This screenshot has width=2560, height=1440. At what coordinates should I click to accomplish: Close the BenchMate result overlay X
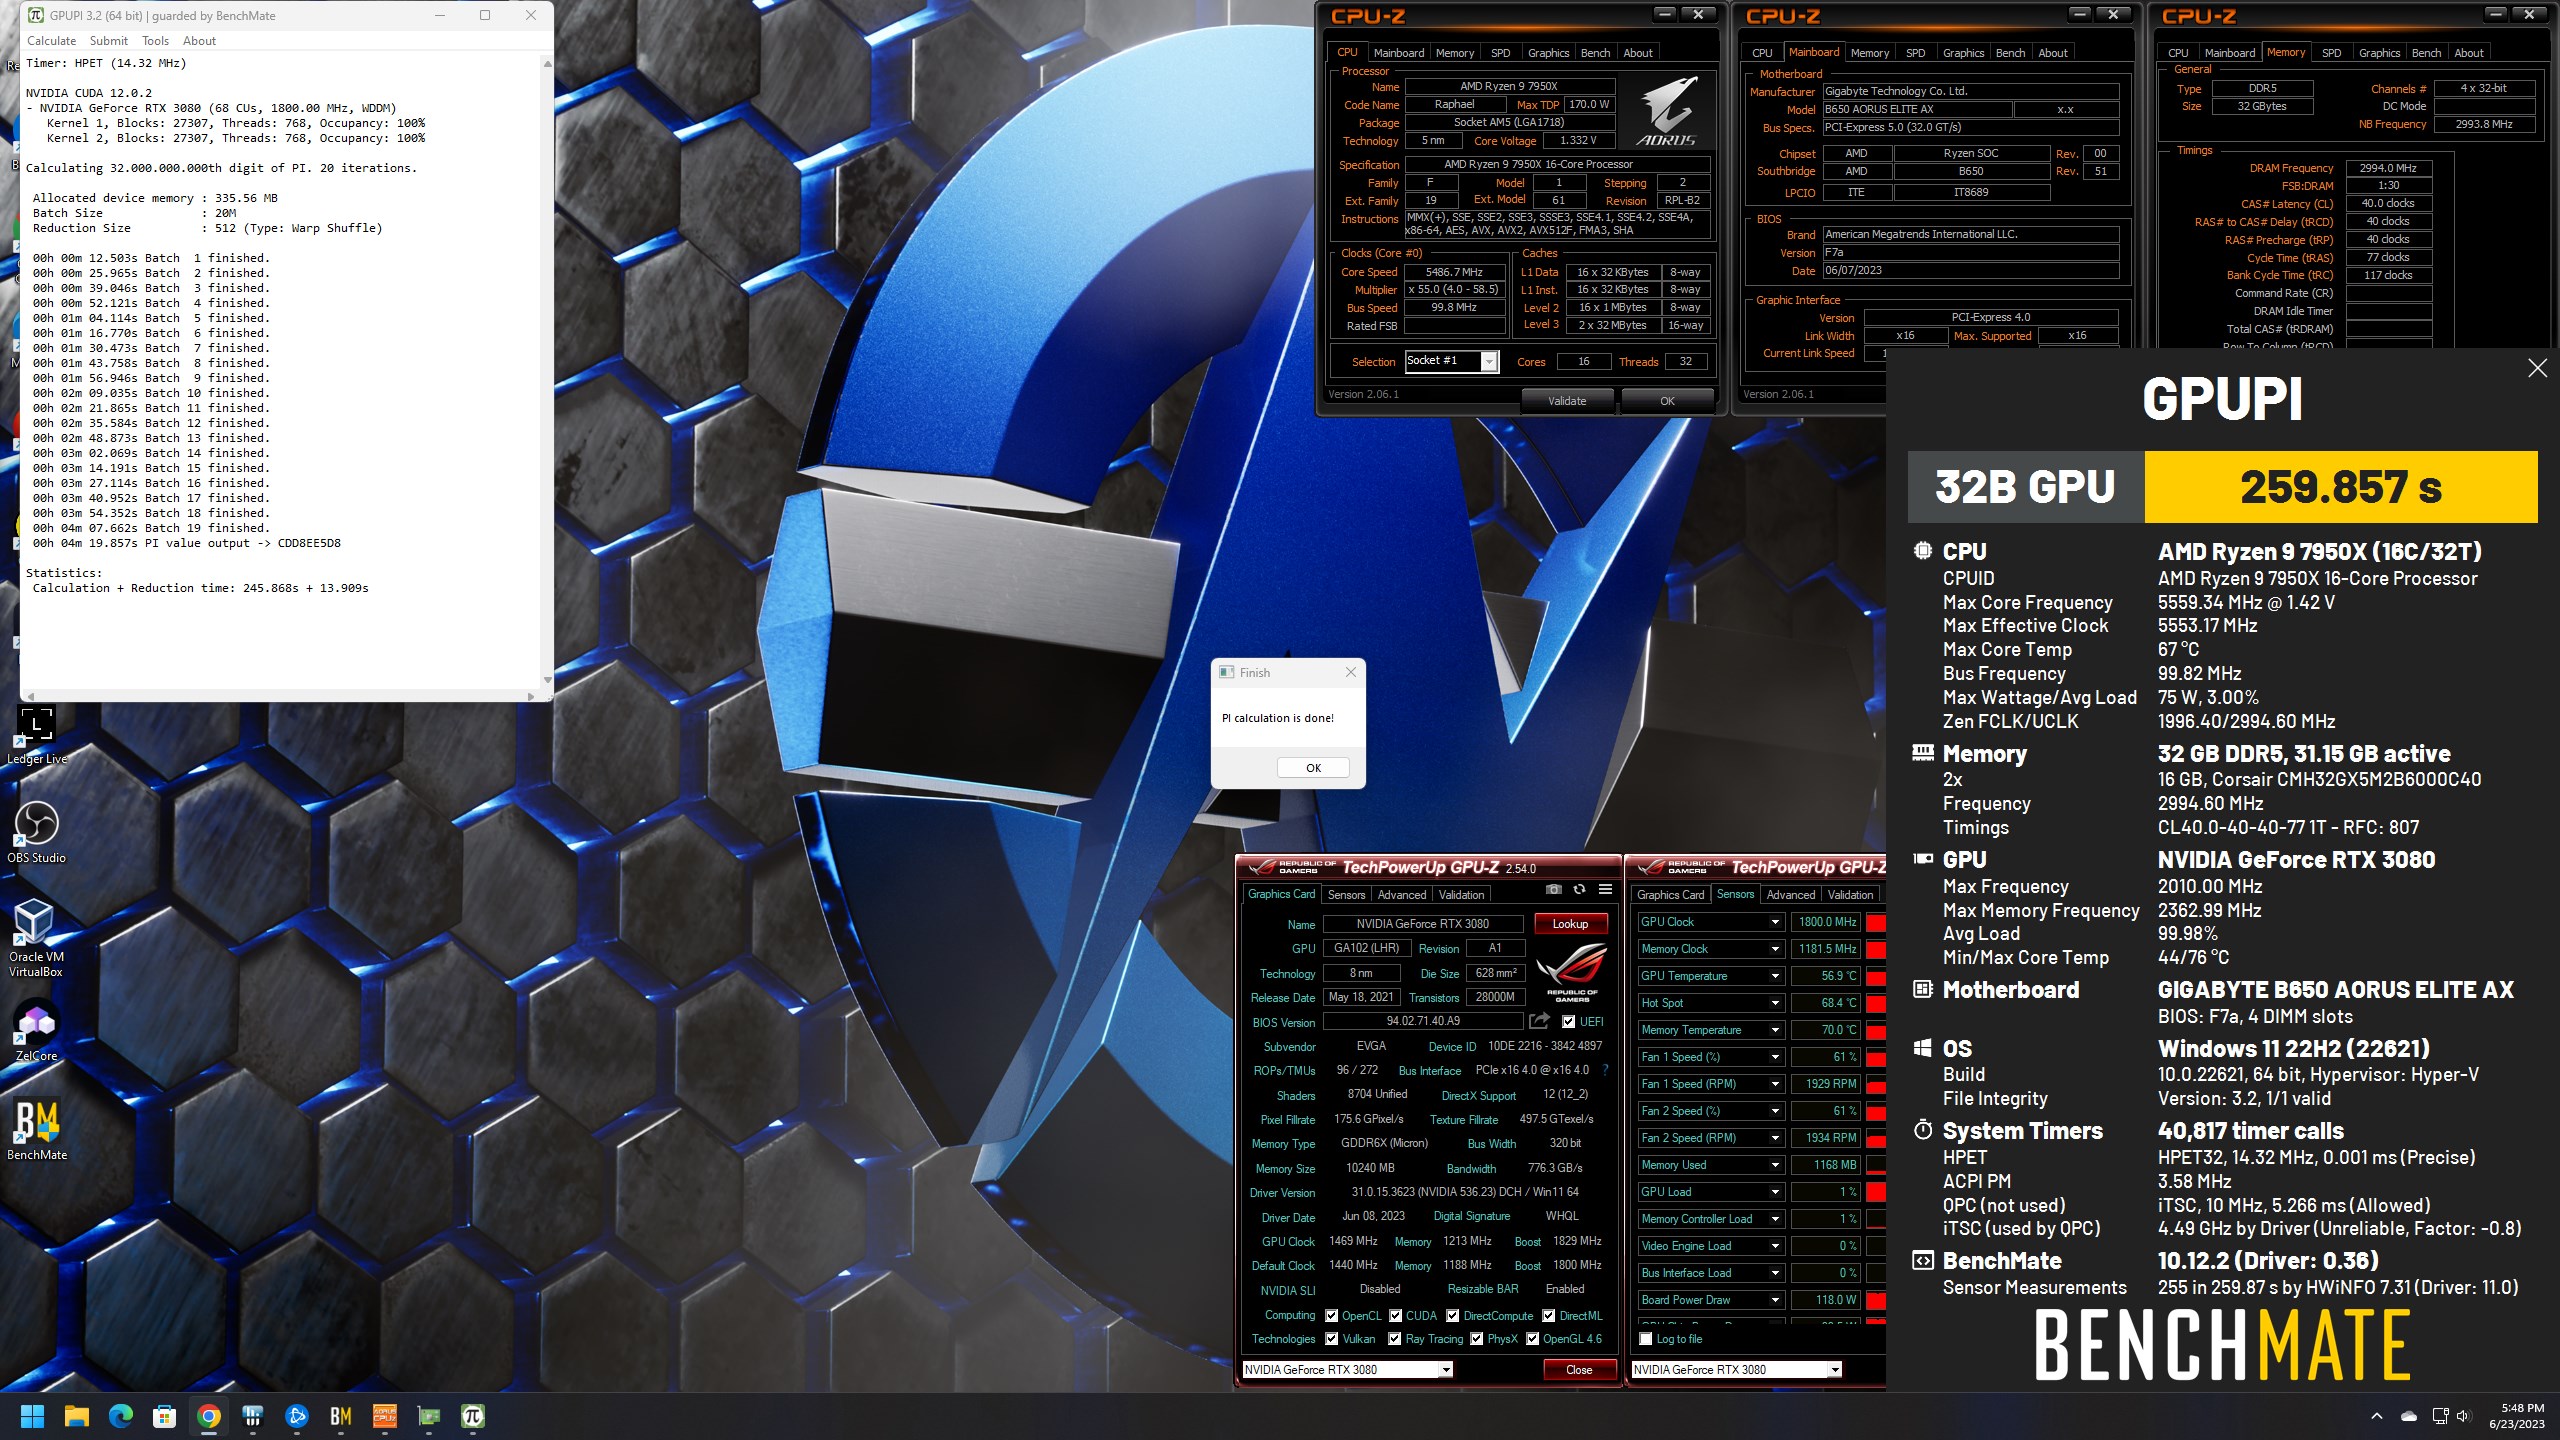pos(2537,368)
